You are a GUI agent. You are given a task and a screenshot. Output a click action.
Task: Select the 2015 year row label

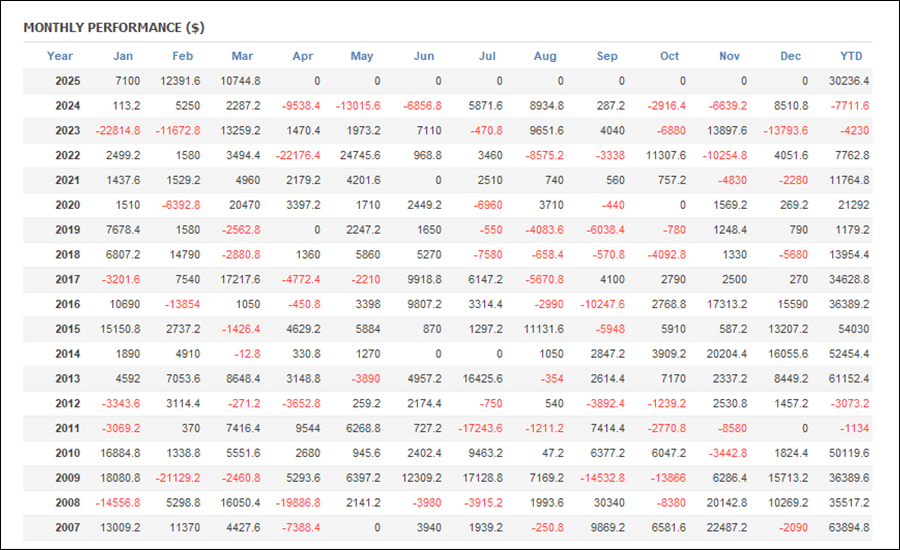coord(68,329)
